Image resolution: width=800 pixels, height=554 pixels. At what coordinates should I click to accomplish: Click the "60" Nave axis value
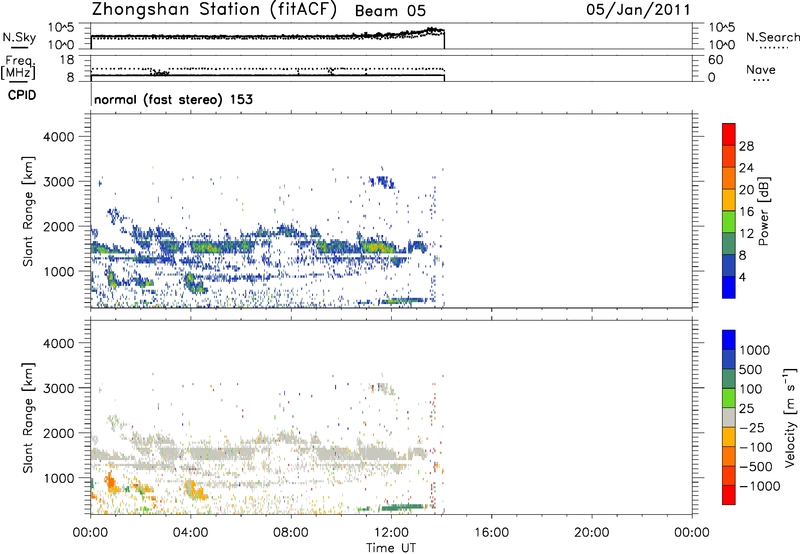tap(715, 60)
